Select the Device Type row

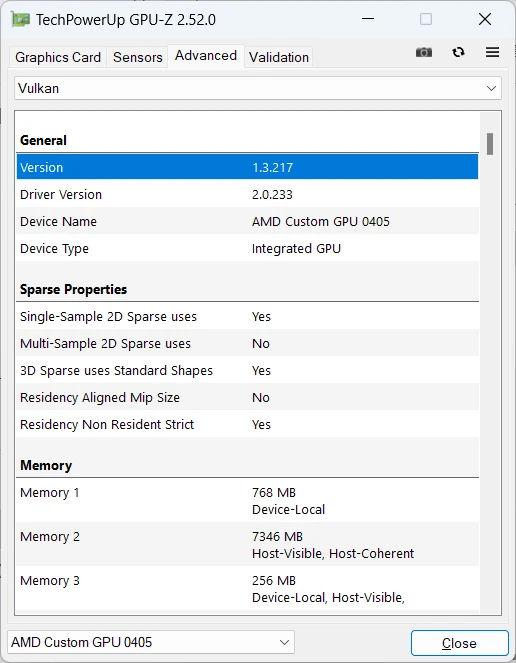pyautogui.click(x=247, y=249)
